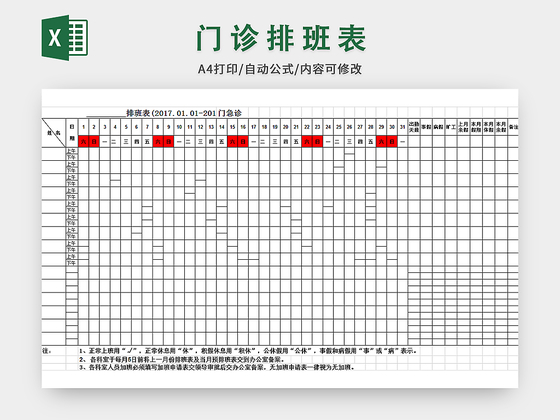Image resolution: width=560 pixels, height=420 pixels.
Task: Click the green Excel logo icon
Action: (65, 38)
